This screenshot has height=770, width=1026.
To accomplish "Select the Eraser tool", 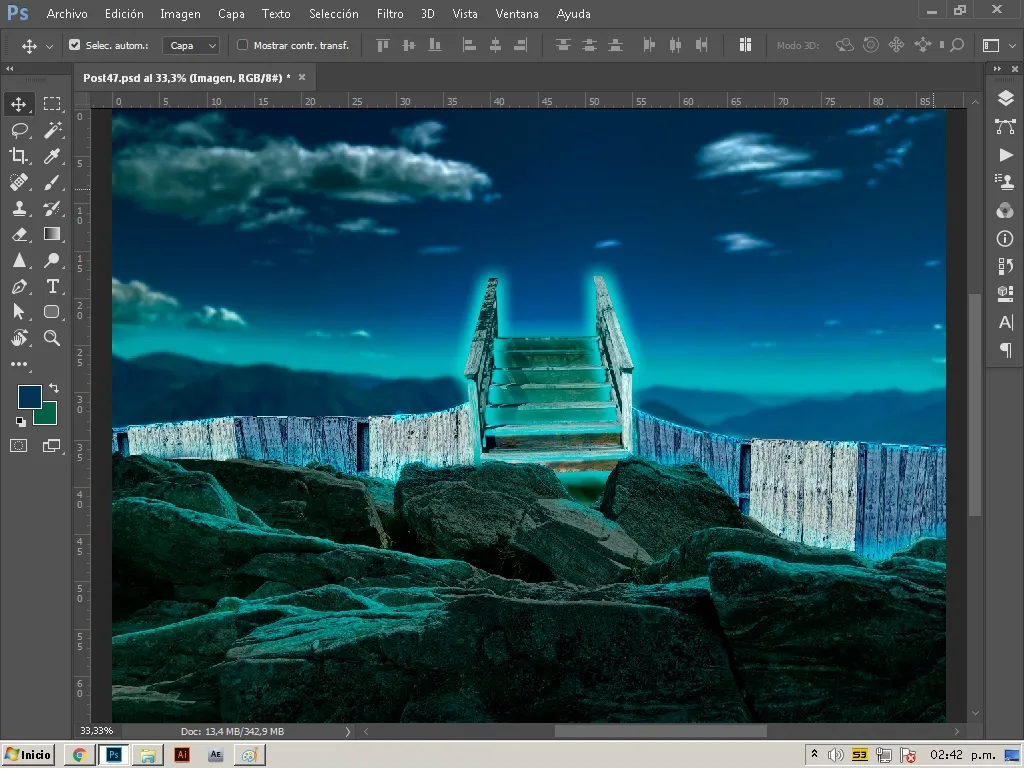I will tap(19, 234).
